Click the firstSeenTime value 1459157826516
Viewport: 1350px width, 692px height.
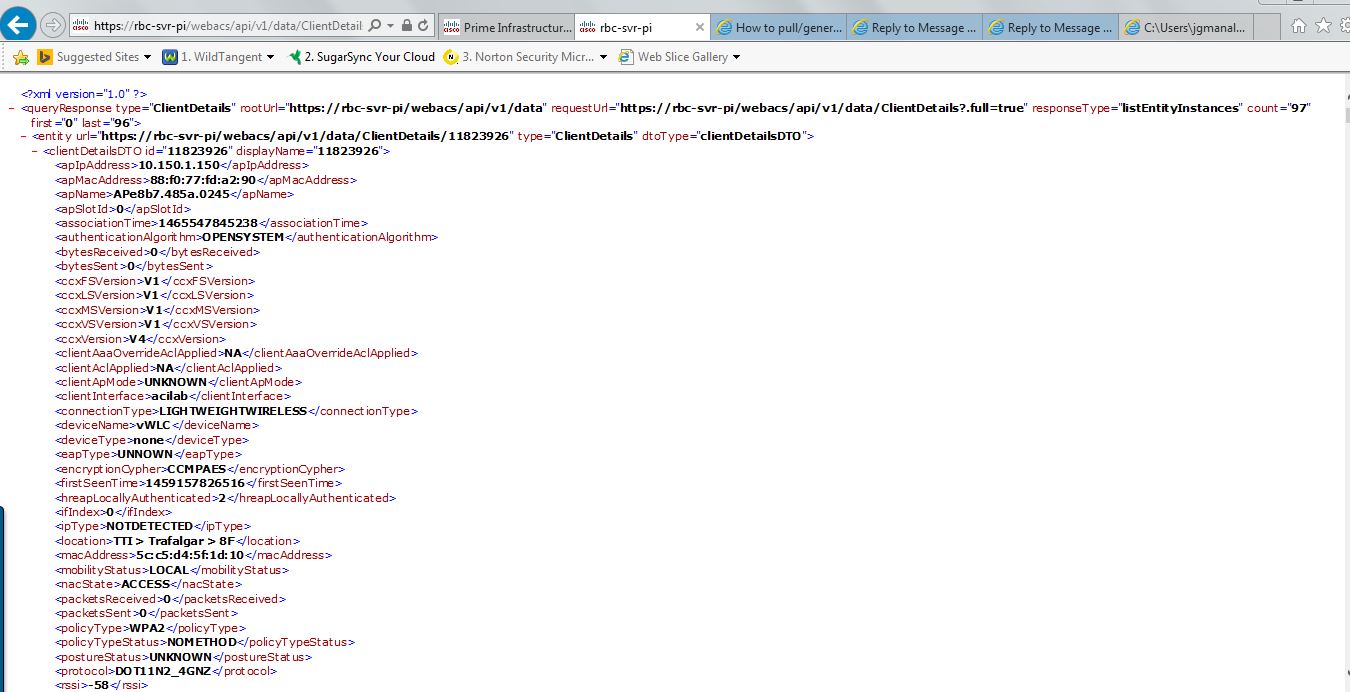pyautogui.click(x=195, y=483)
